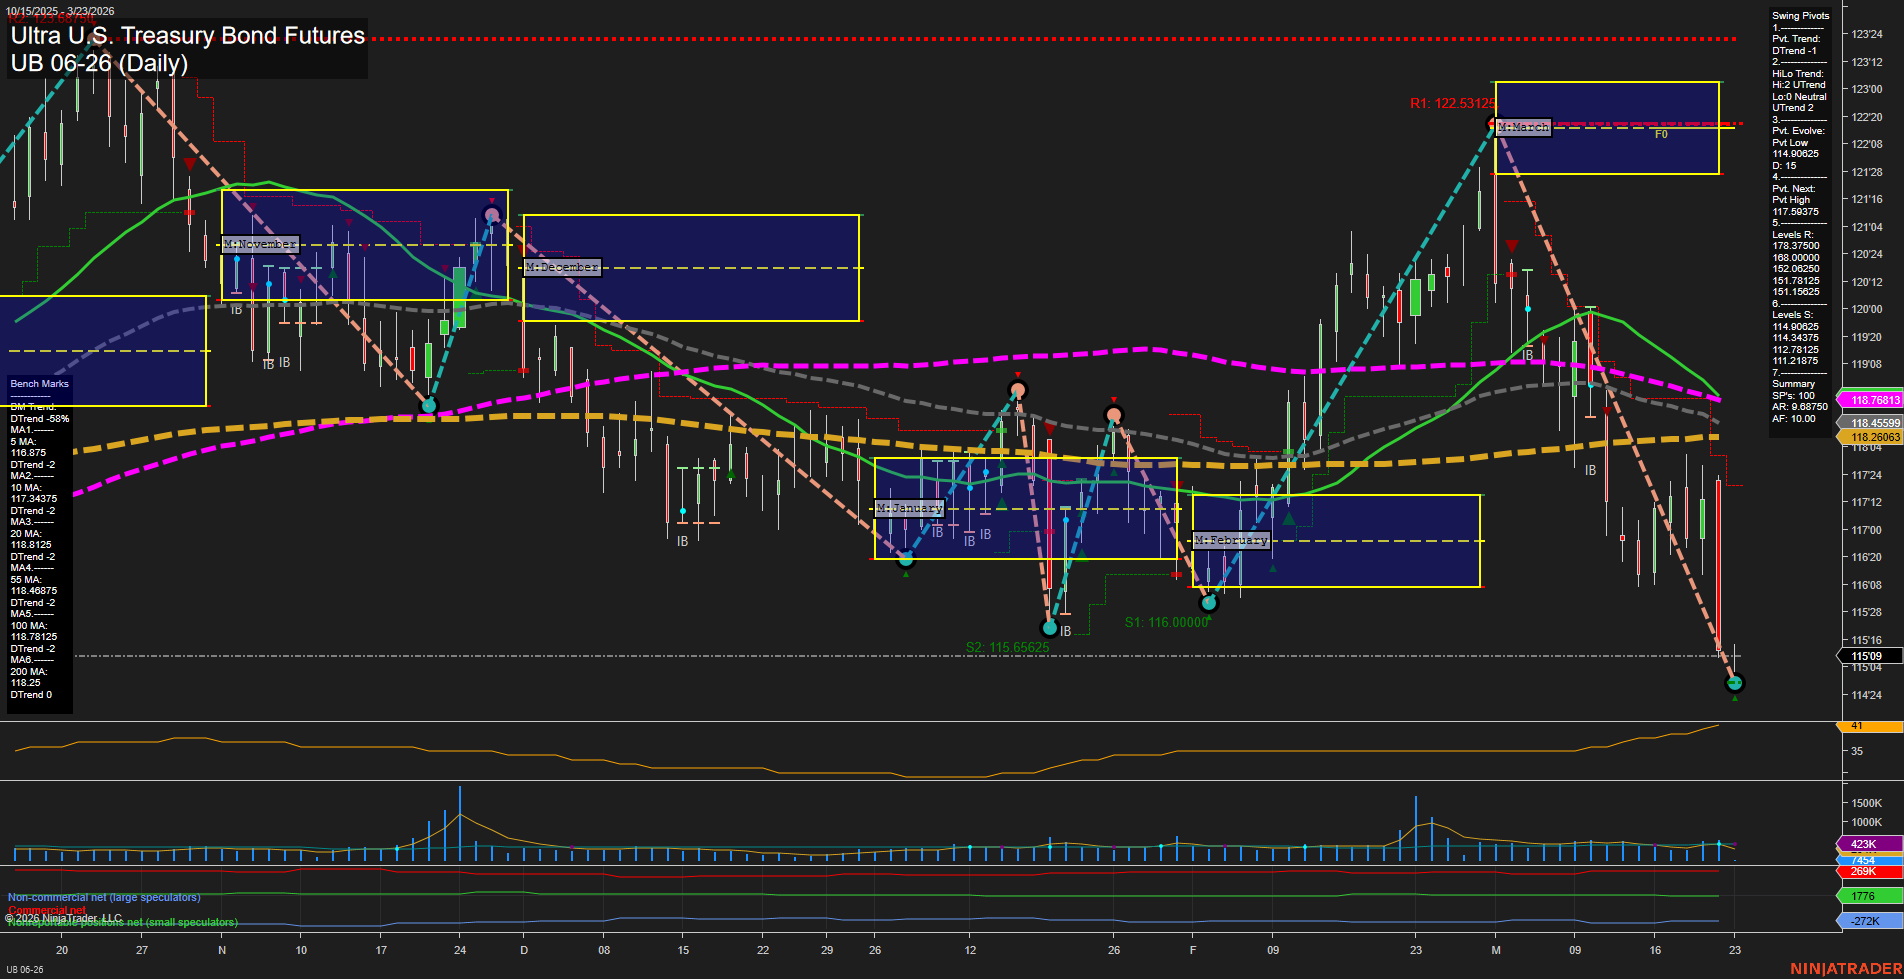
Task: Click the M:March monthly label
Action: click(x=1523, y=127)
